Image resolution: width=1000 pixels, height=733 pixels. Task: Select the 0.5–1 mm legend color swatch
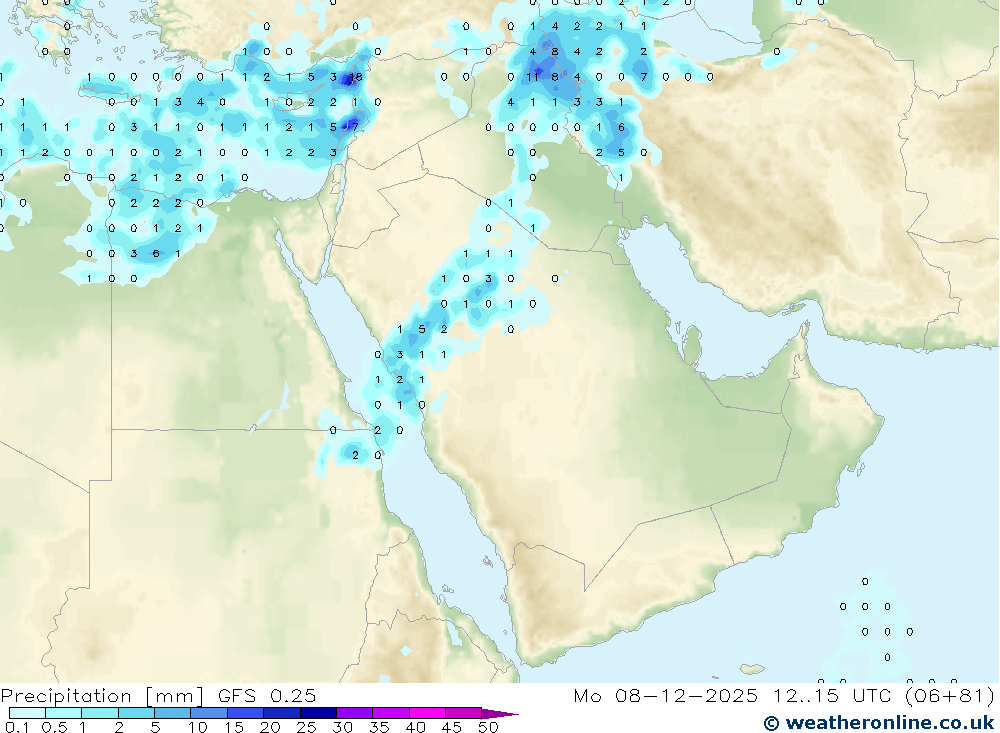click(x=64, y=713)
